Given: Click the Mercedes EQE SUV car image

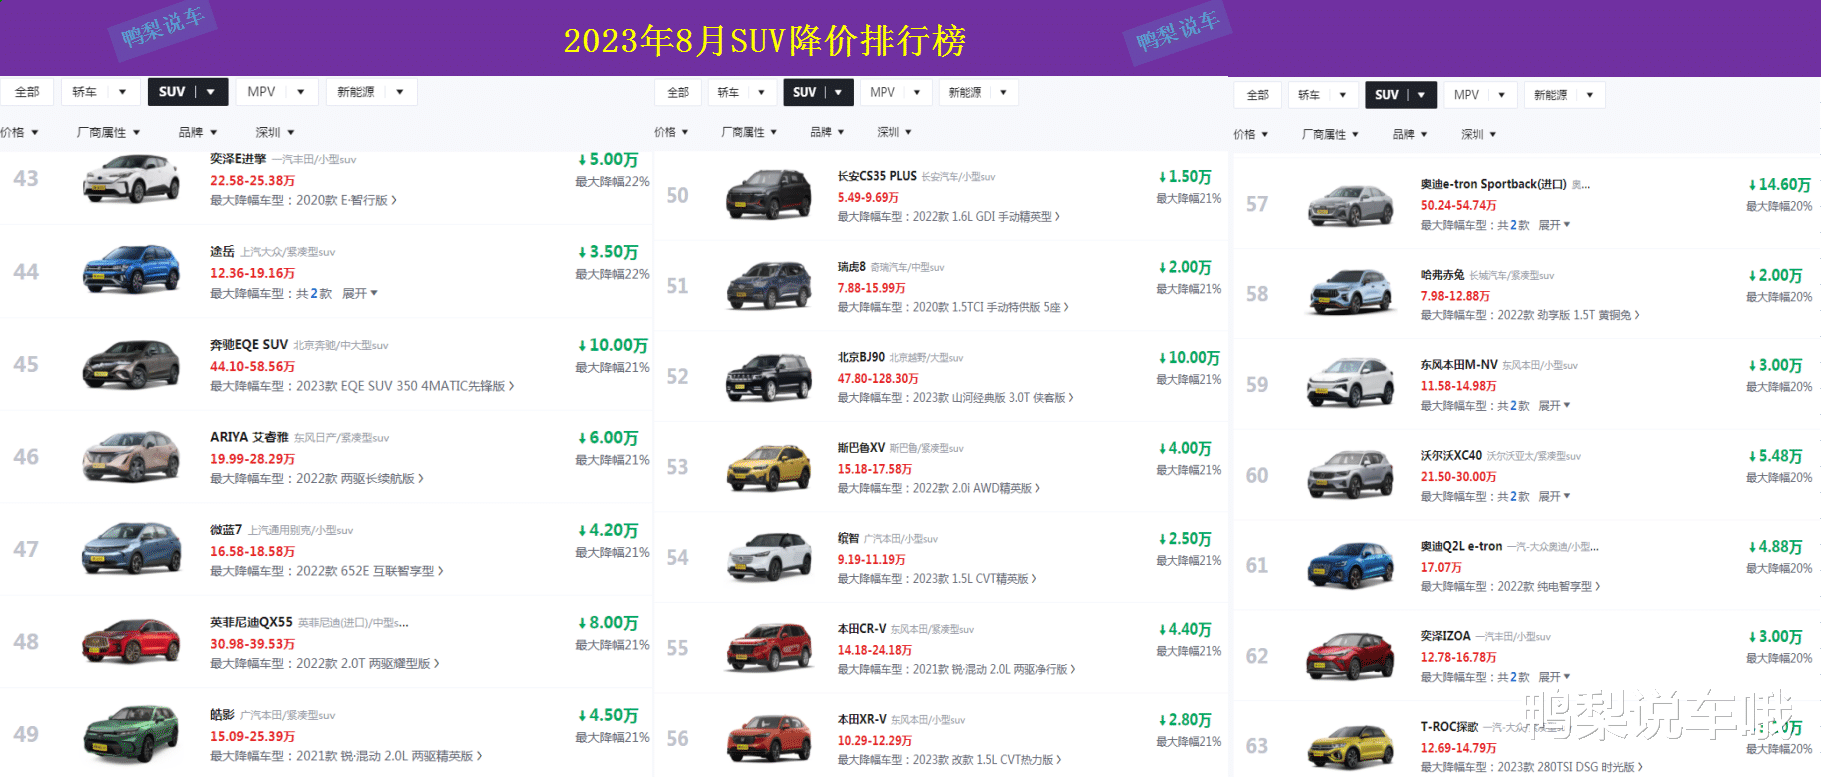Looking at the screenshot, I should (131, 365).
